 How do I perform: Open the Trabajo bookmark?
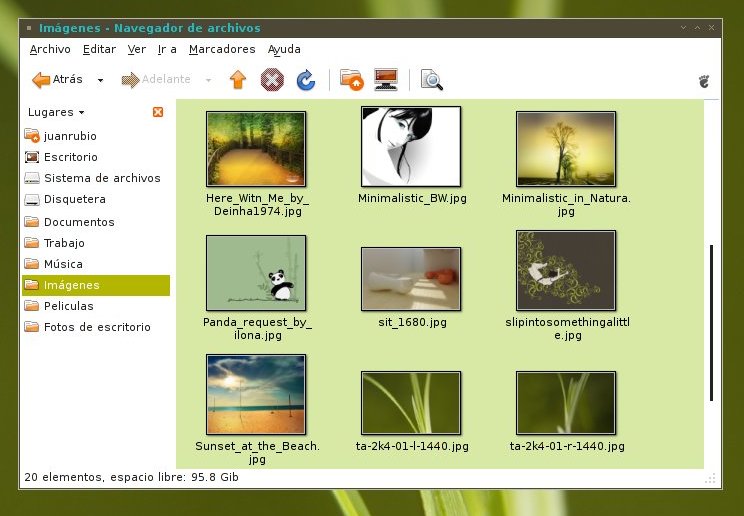96,243
